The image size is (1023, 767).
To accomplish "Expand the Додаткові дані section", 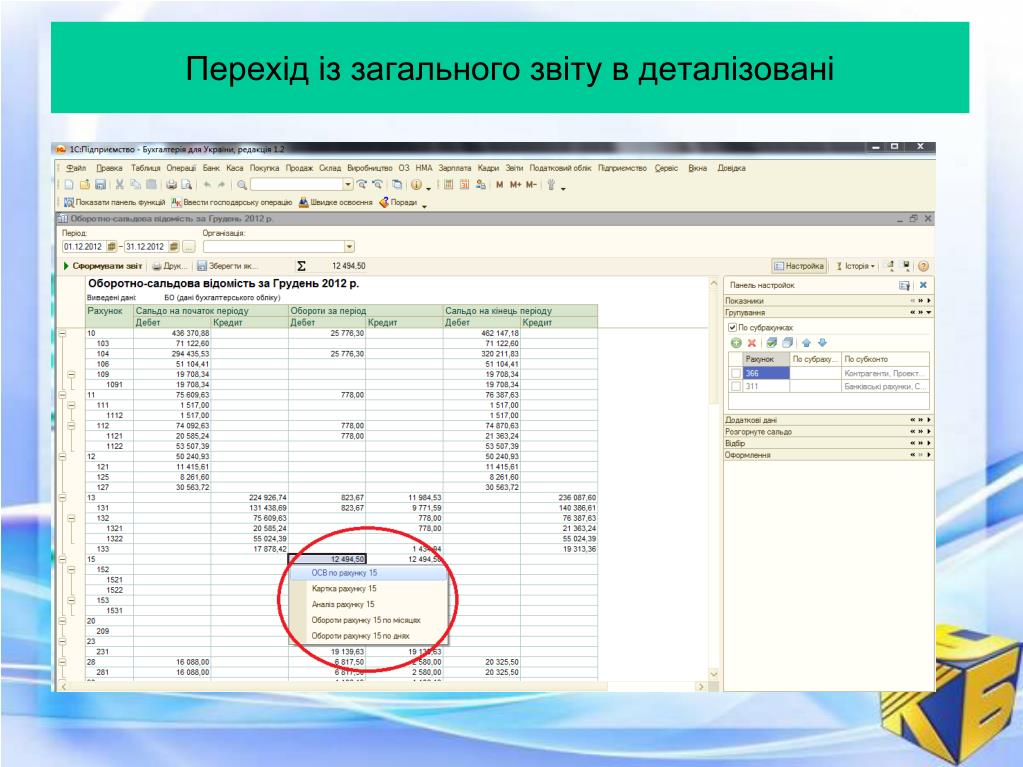I will point(929,420).
